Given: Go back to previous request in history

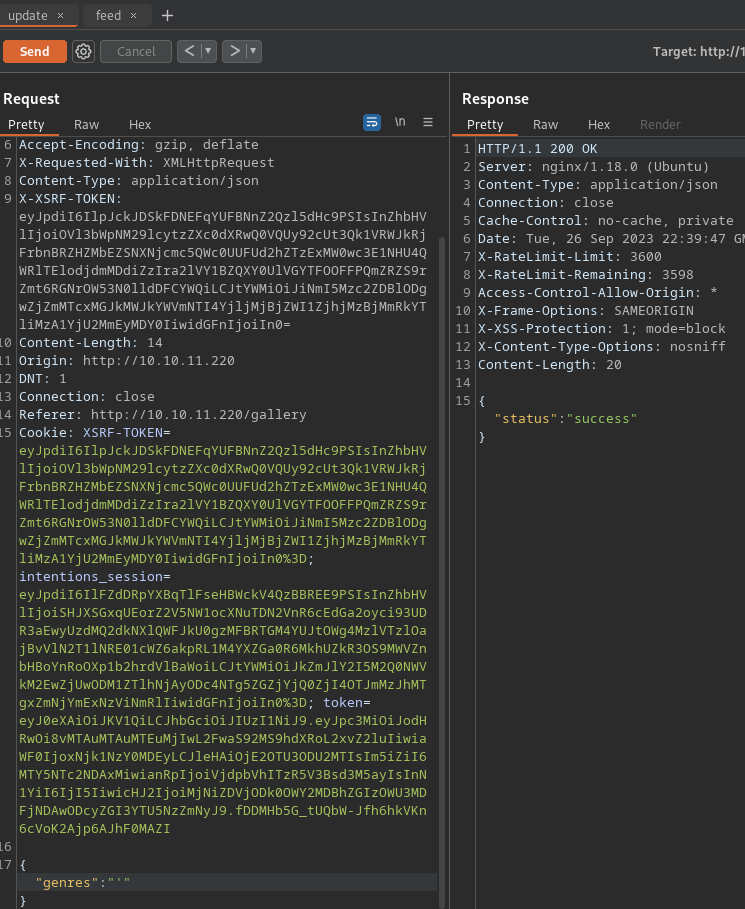Looking at the screenshot, I should pos(189,51).
